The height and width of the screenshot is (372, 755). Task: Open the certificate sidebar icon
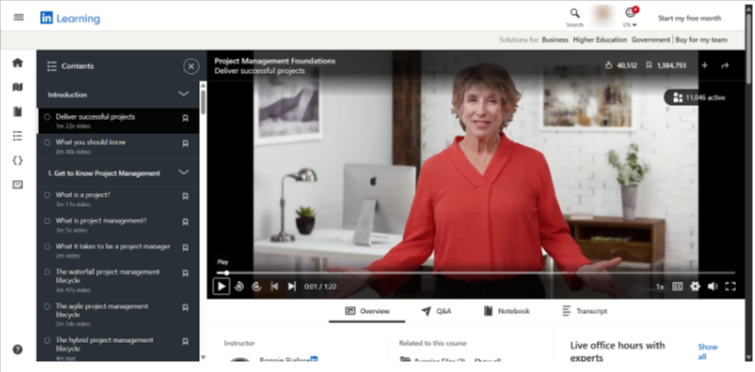[x=18, y=185]
